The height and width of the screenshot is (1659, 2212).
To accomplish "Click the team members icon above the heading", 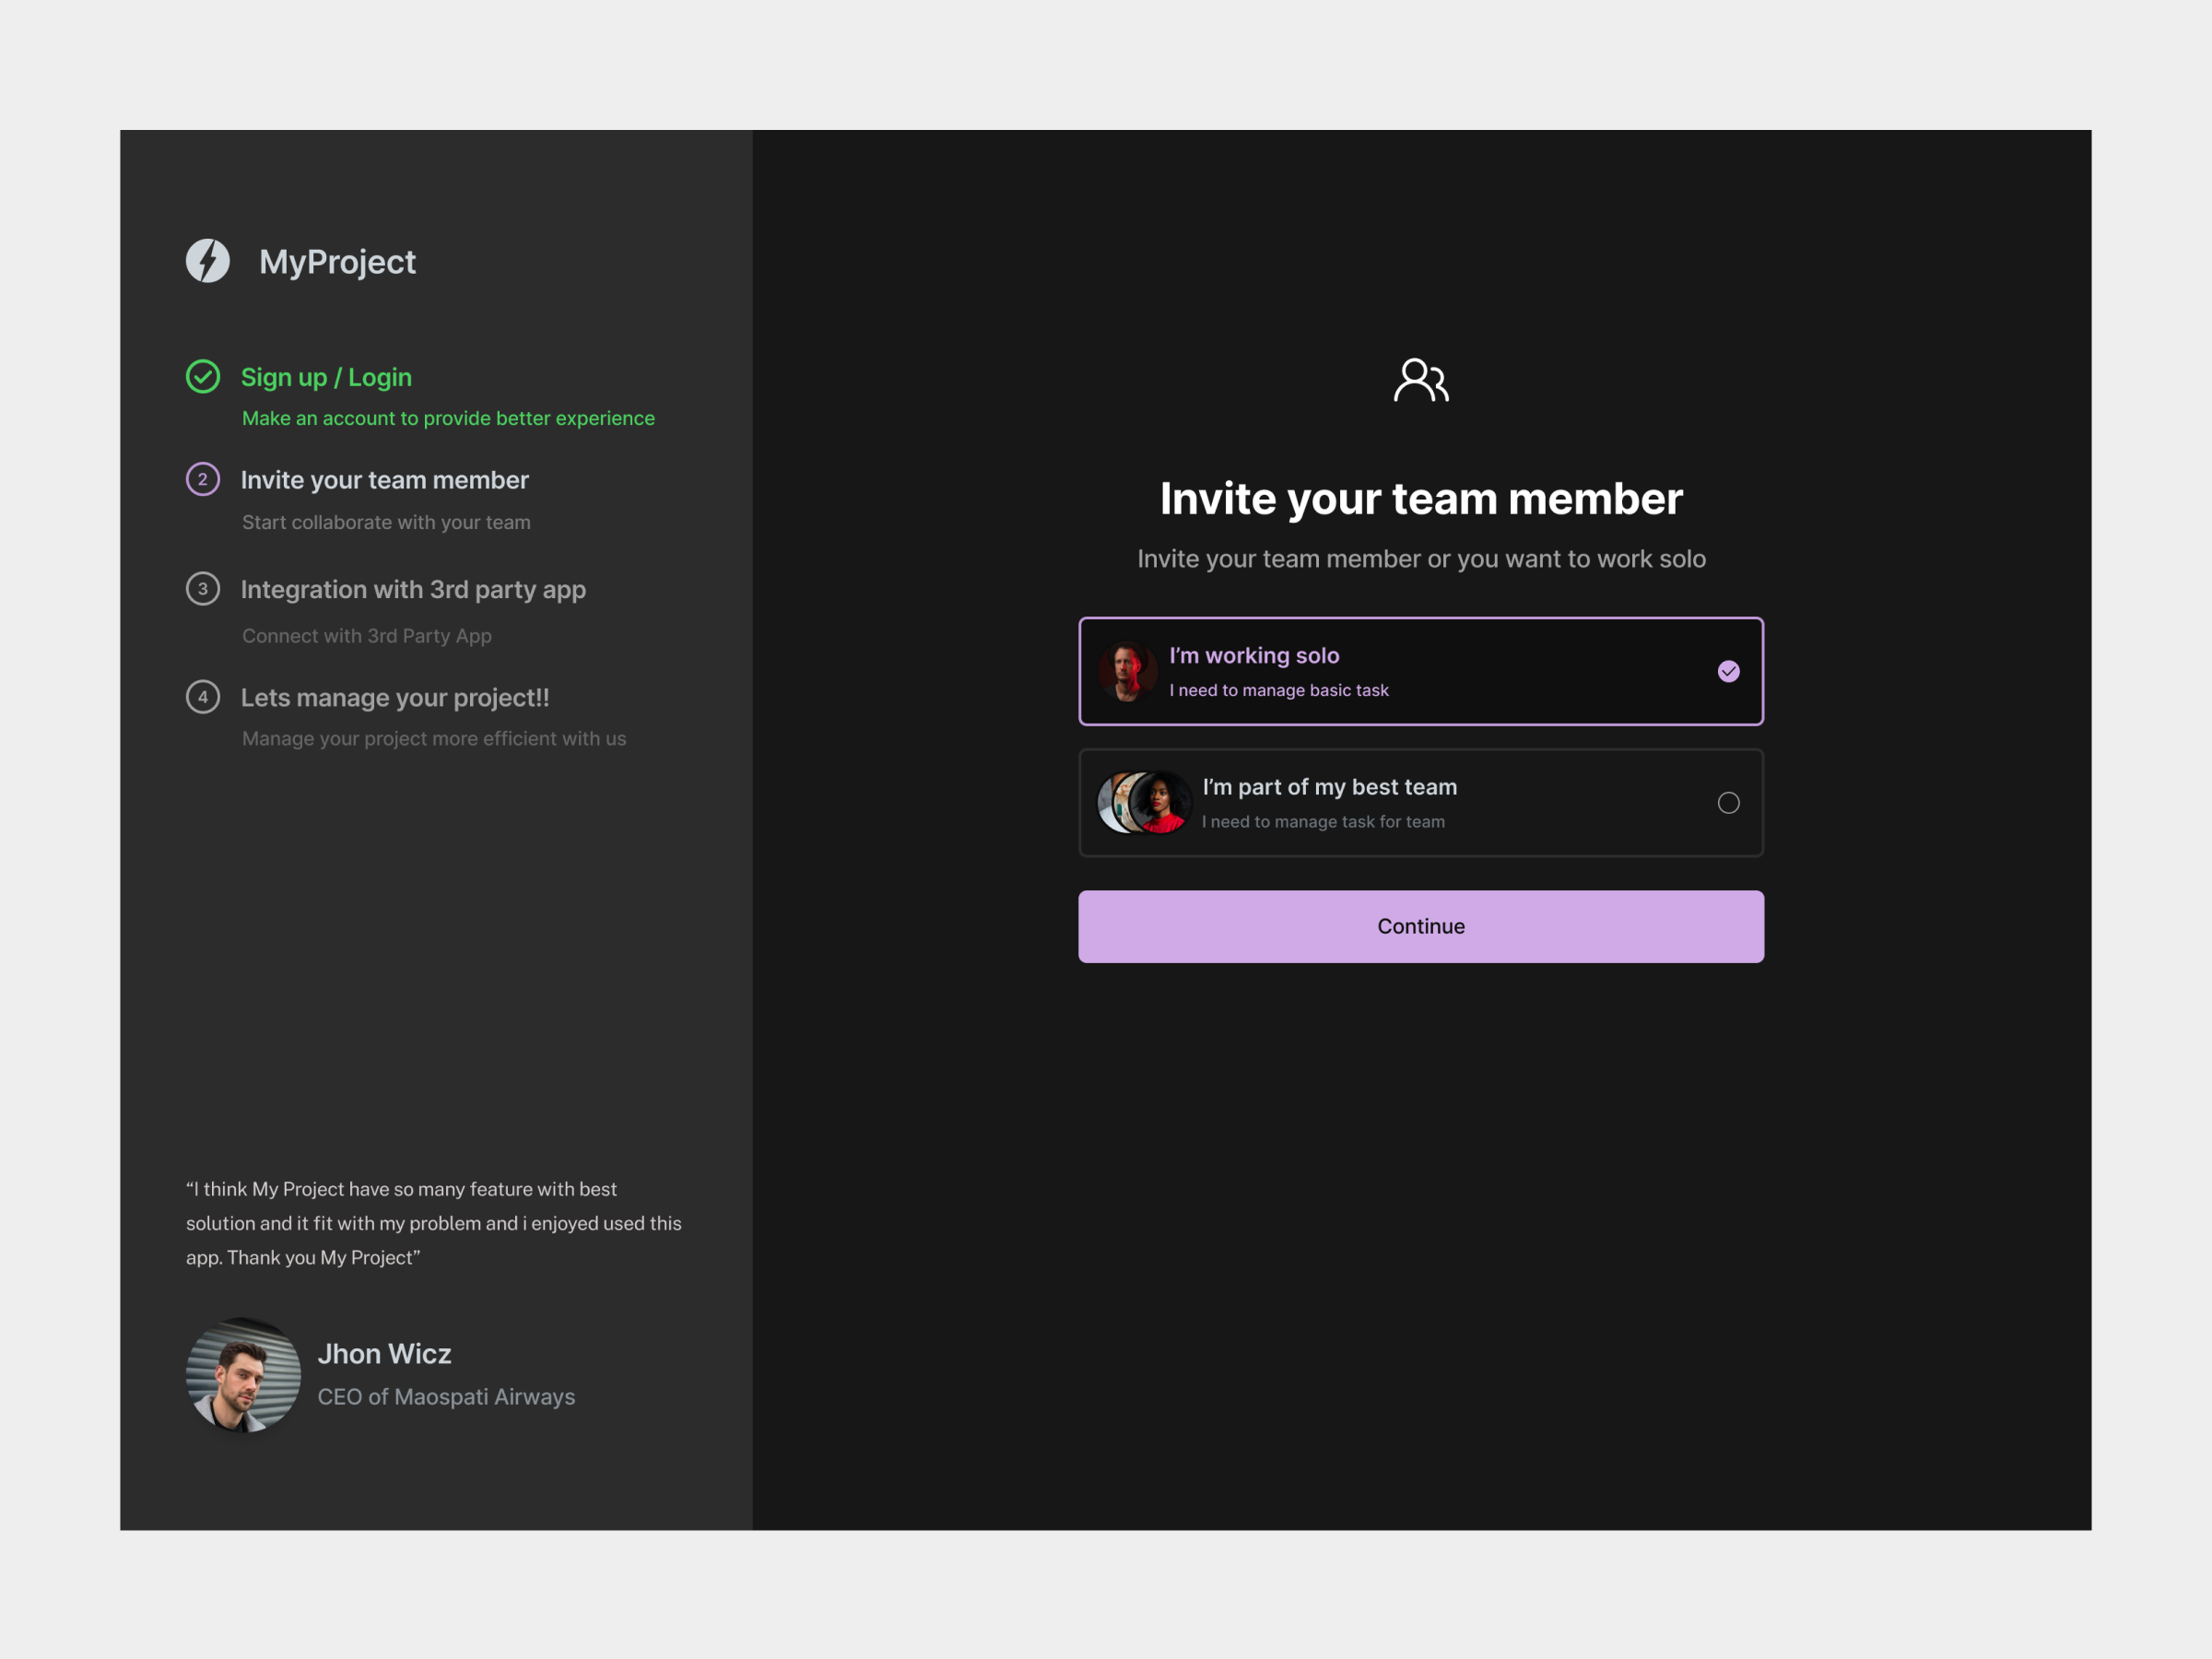I will (x=1421, y=380).
